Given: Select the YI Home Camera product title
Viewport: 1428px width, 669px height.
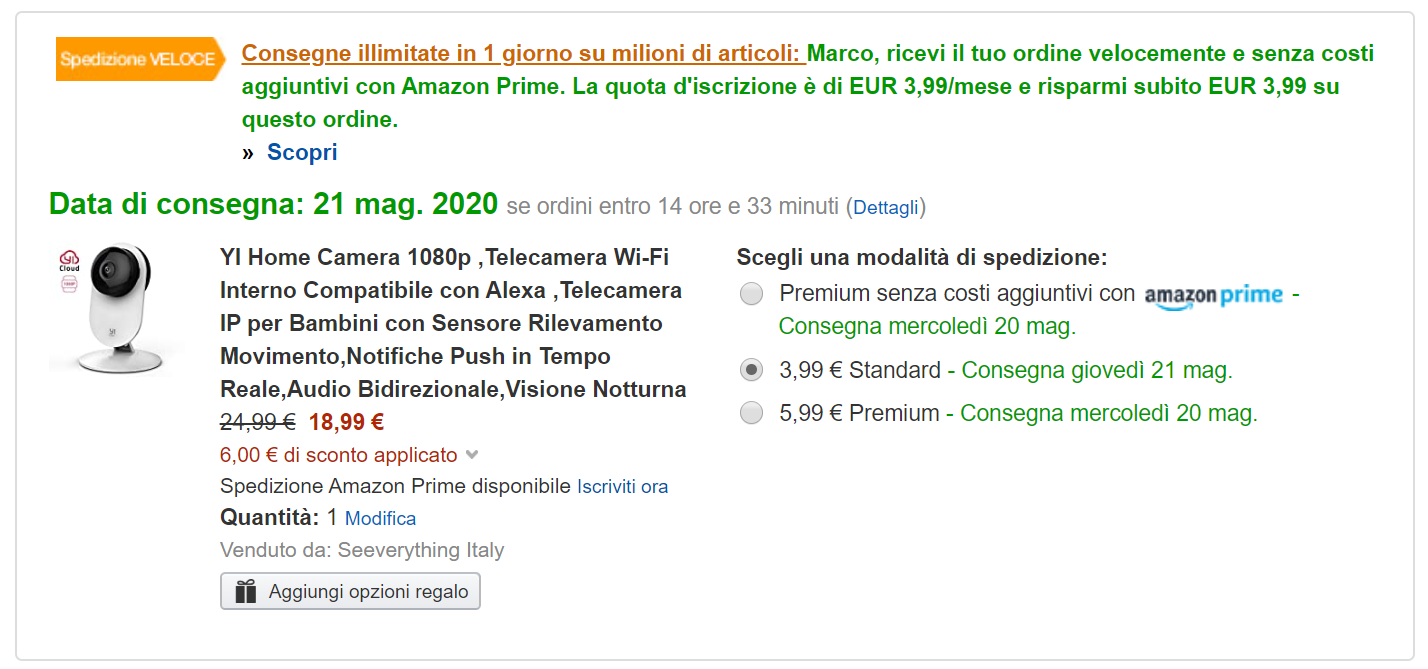Looking at the screenshot, I should point(450,320).
